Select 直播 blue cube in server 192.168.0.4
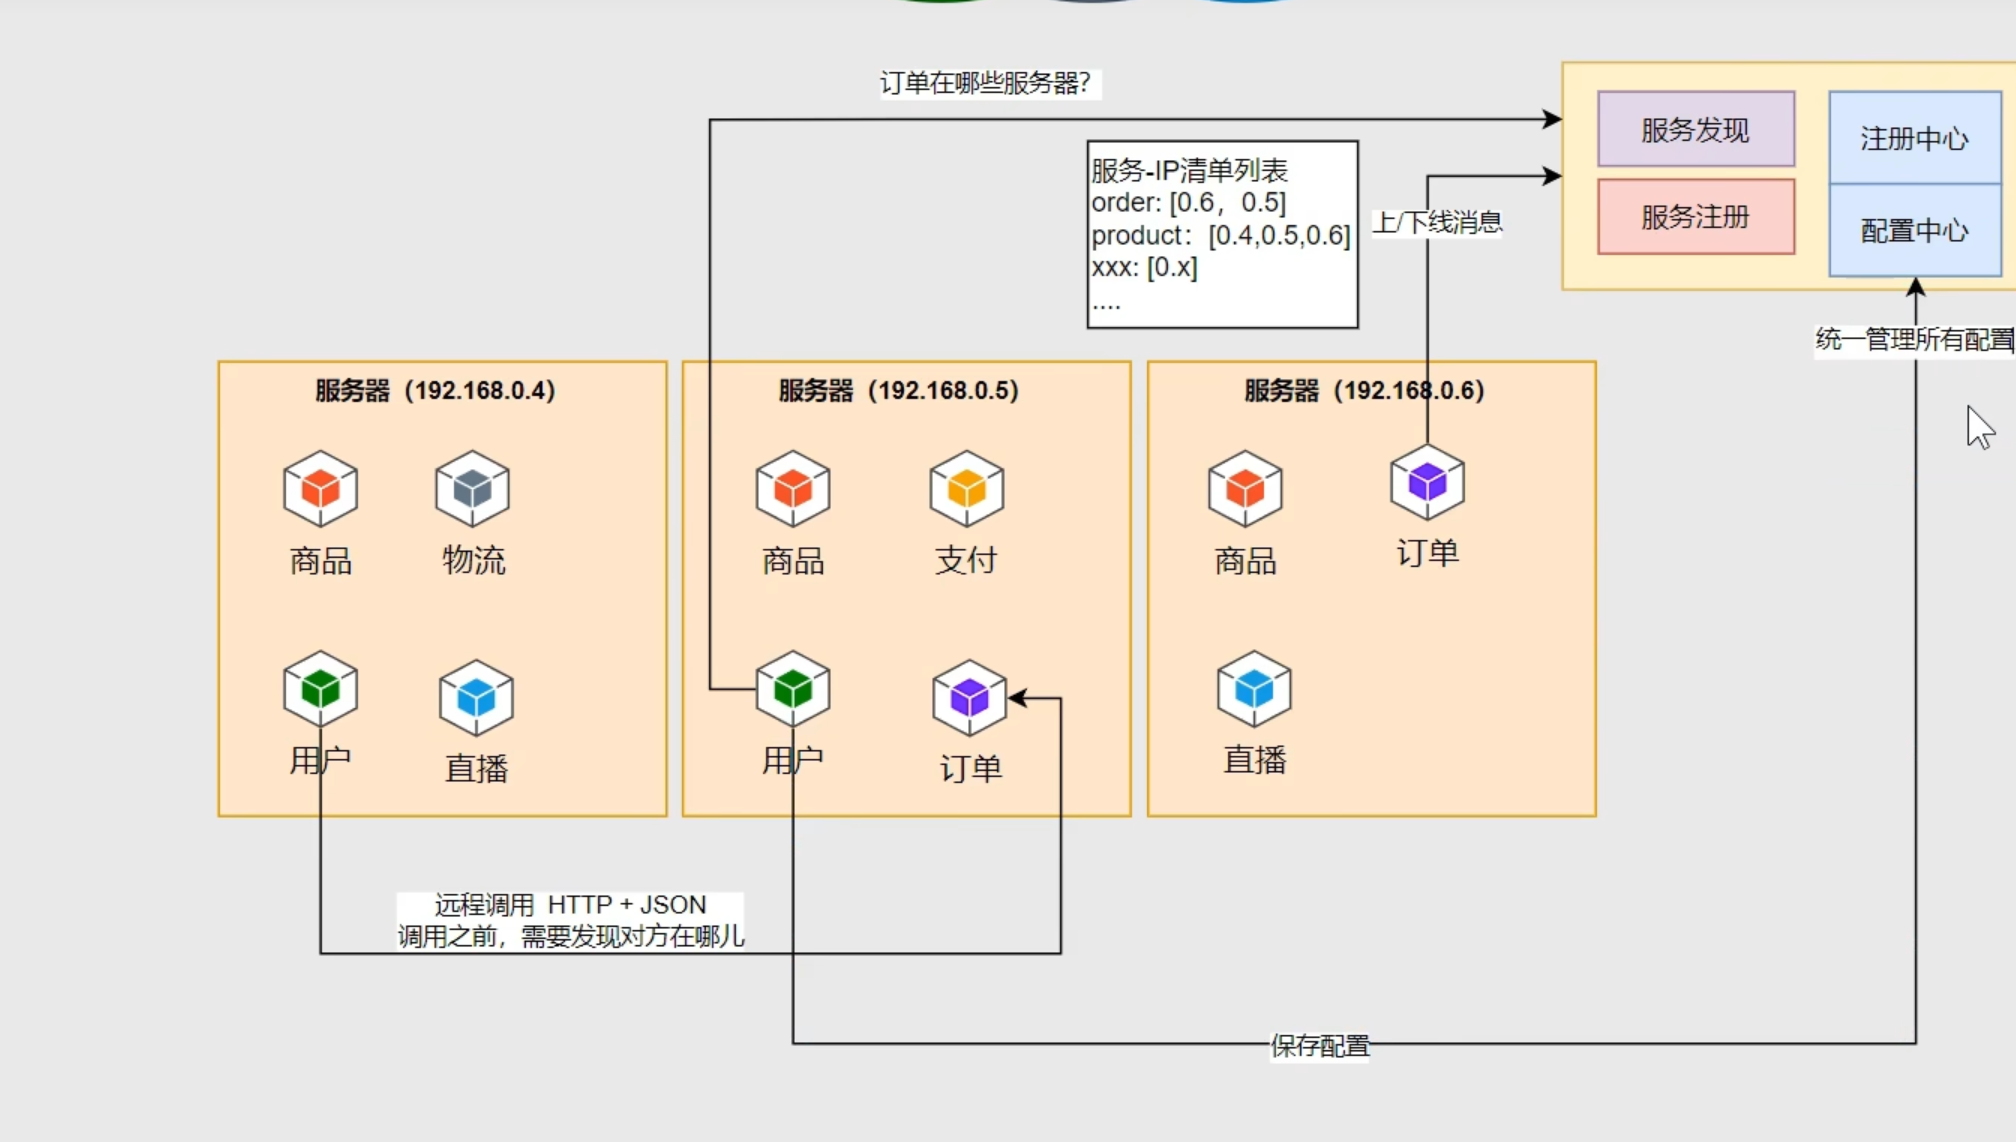Image resolution: width=2016 pixels, height=1142 pixels. tap(476, 697)
